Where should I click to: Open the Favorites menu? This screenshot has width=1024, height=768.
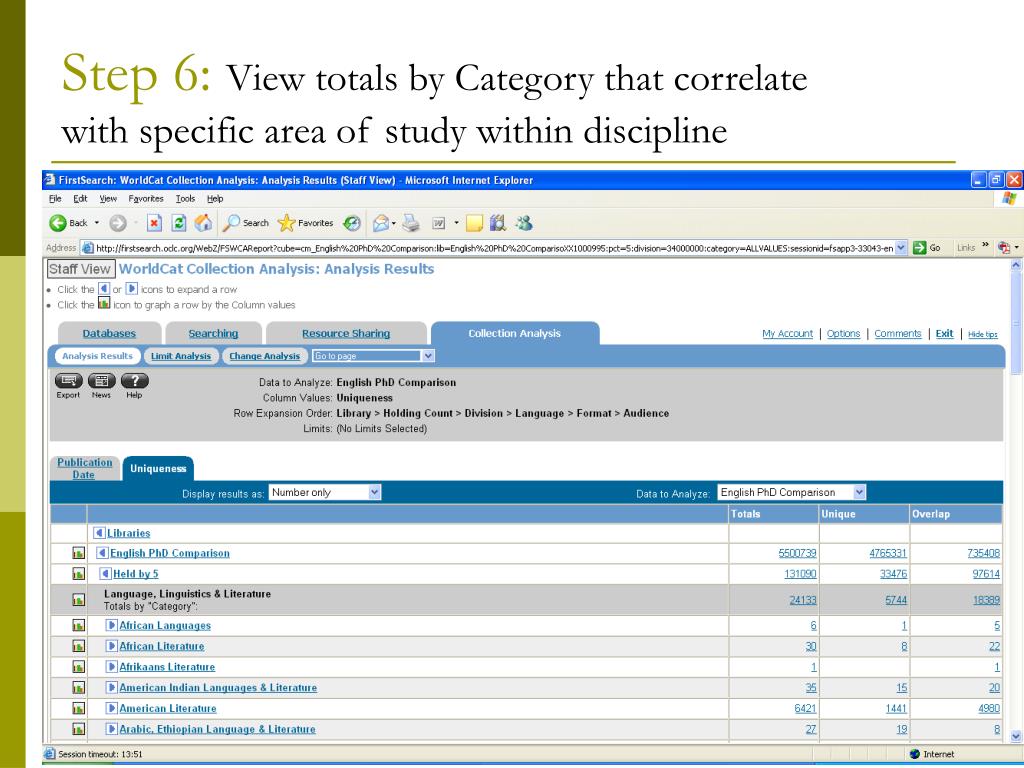(x=146, y=199)
